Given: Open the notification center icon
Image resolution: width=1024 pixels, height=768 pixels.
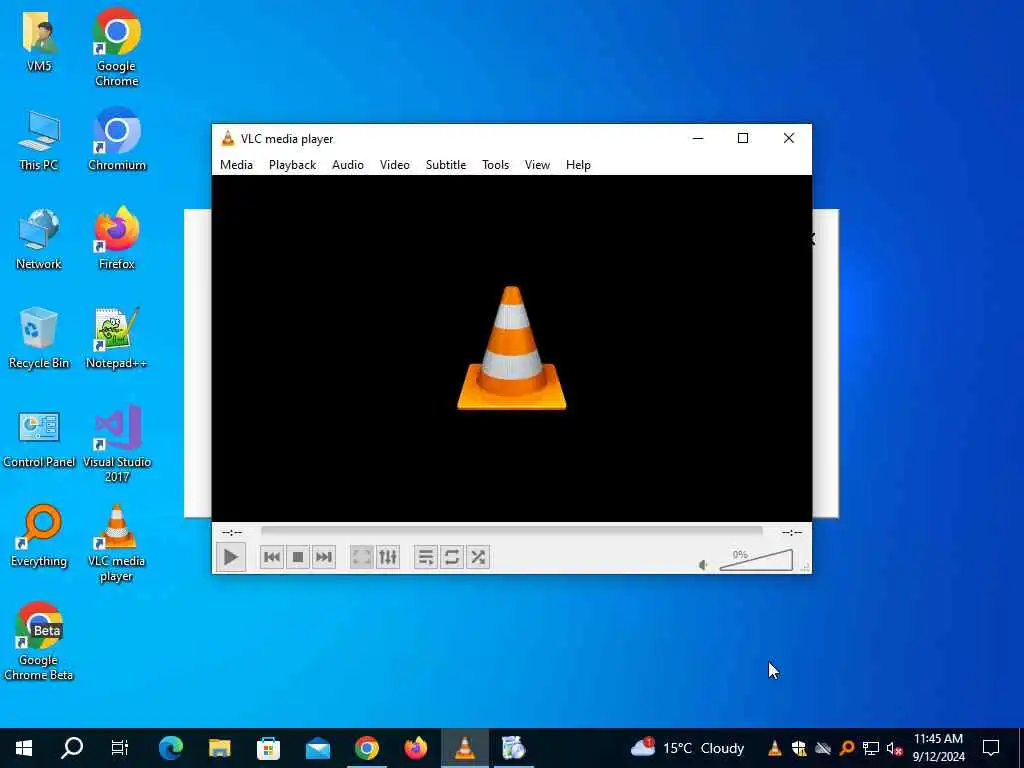Looking at the screenshot, I should pyautogui.click(x=991, y=748).
